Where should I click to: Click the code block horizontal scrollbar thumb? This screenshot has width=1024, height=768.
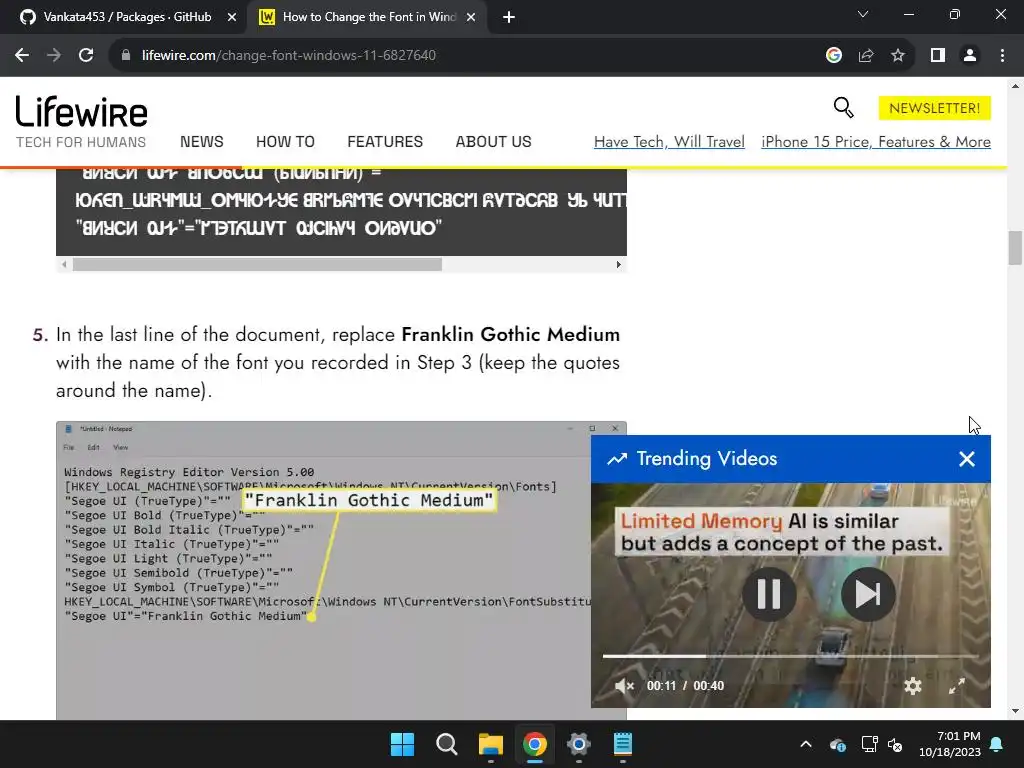(x=257, y=264)
